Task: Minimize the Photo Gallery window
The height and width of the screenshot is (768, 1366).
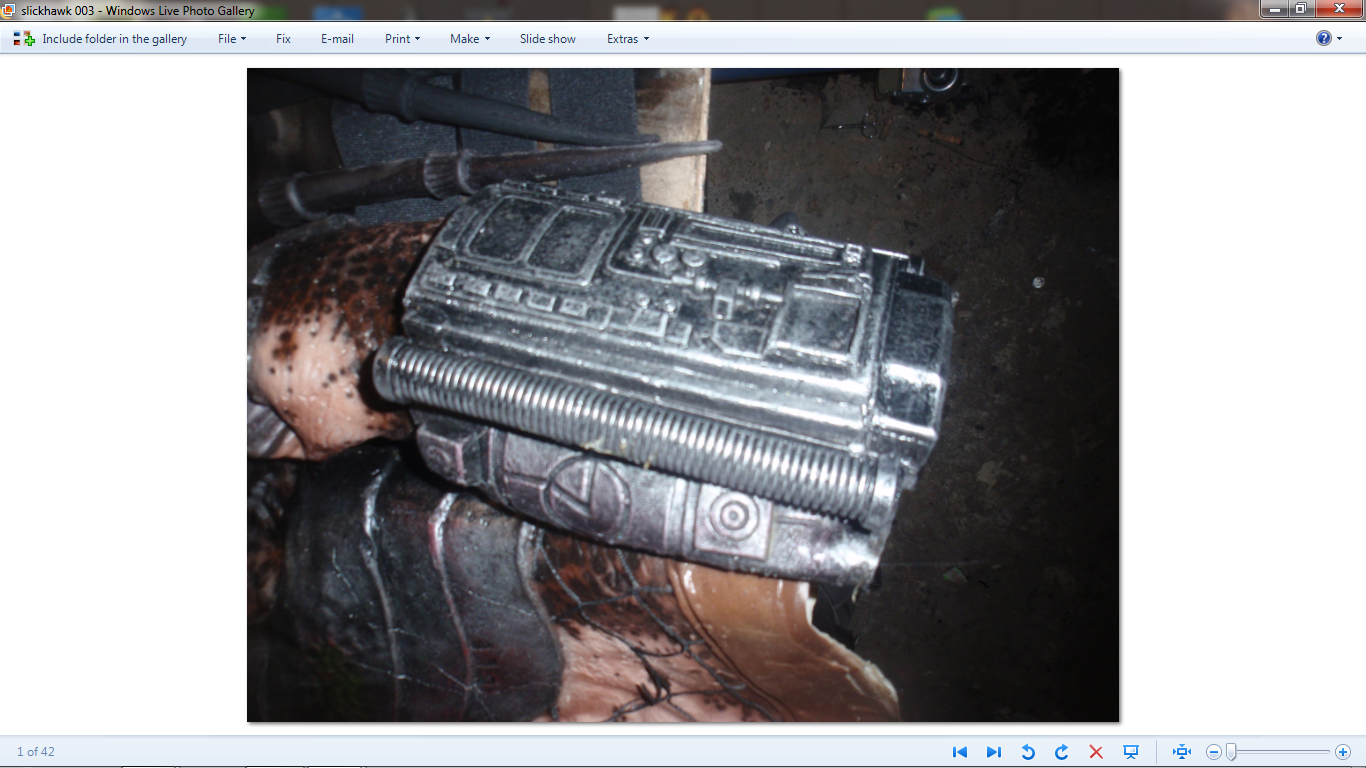Action: click(1274, 8)
